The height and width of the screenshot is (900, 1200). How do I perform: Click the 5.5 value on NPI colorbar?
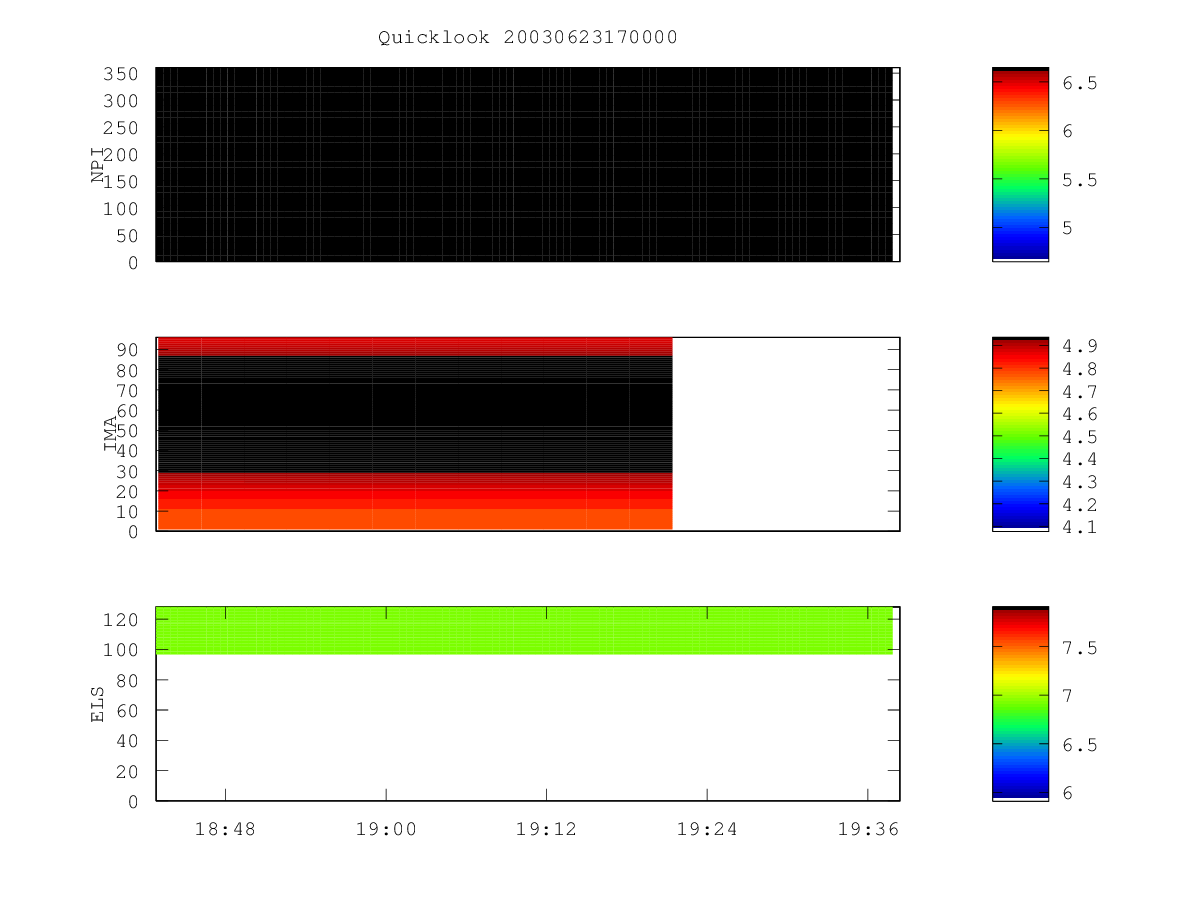pos(1080,180)
